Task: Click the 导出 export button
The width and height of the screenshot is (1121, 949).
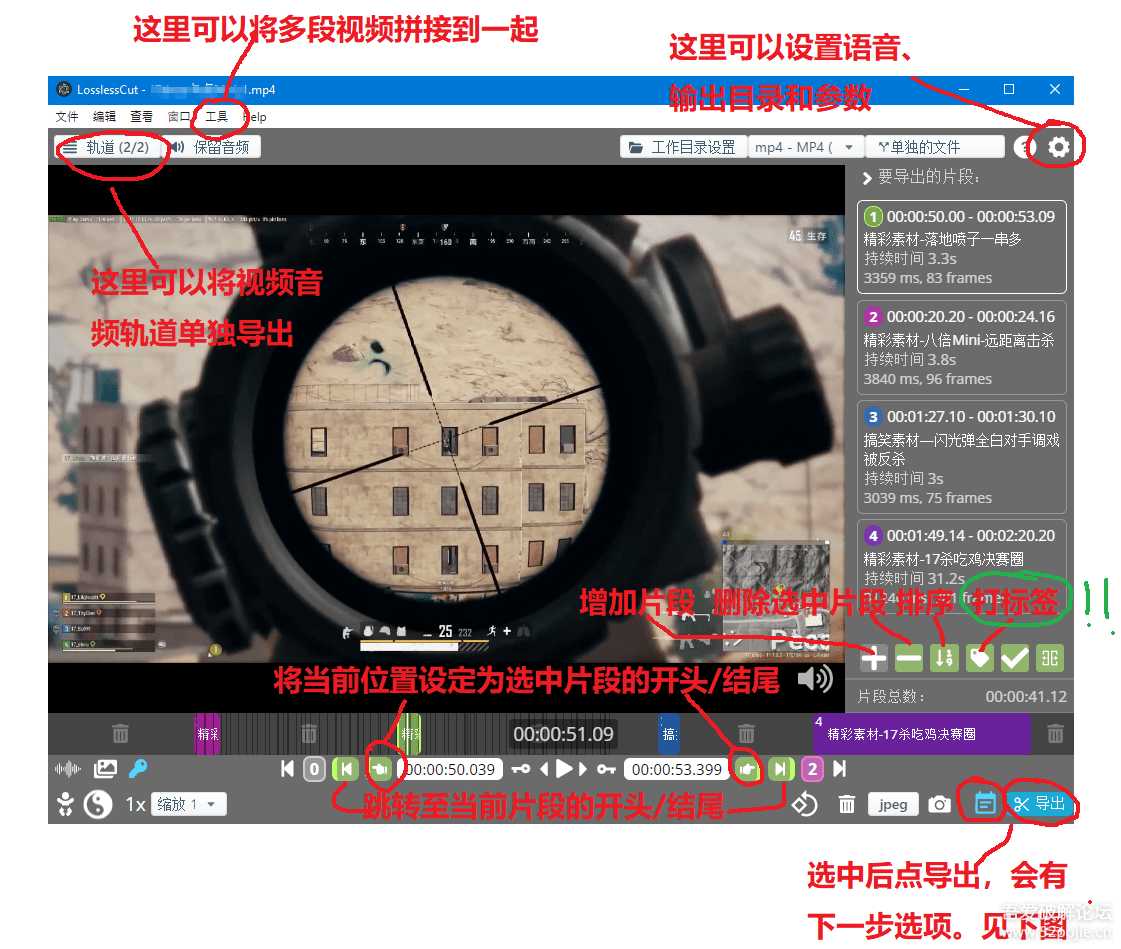Action: (x=1042, y=804)
